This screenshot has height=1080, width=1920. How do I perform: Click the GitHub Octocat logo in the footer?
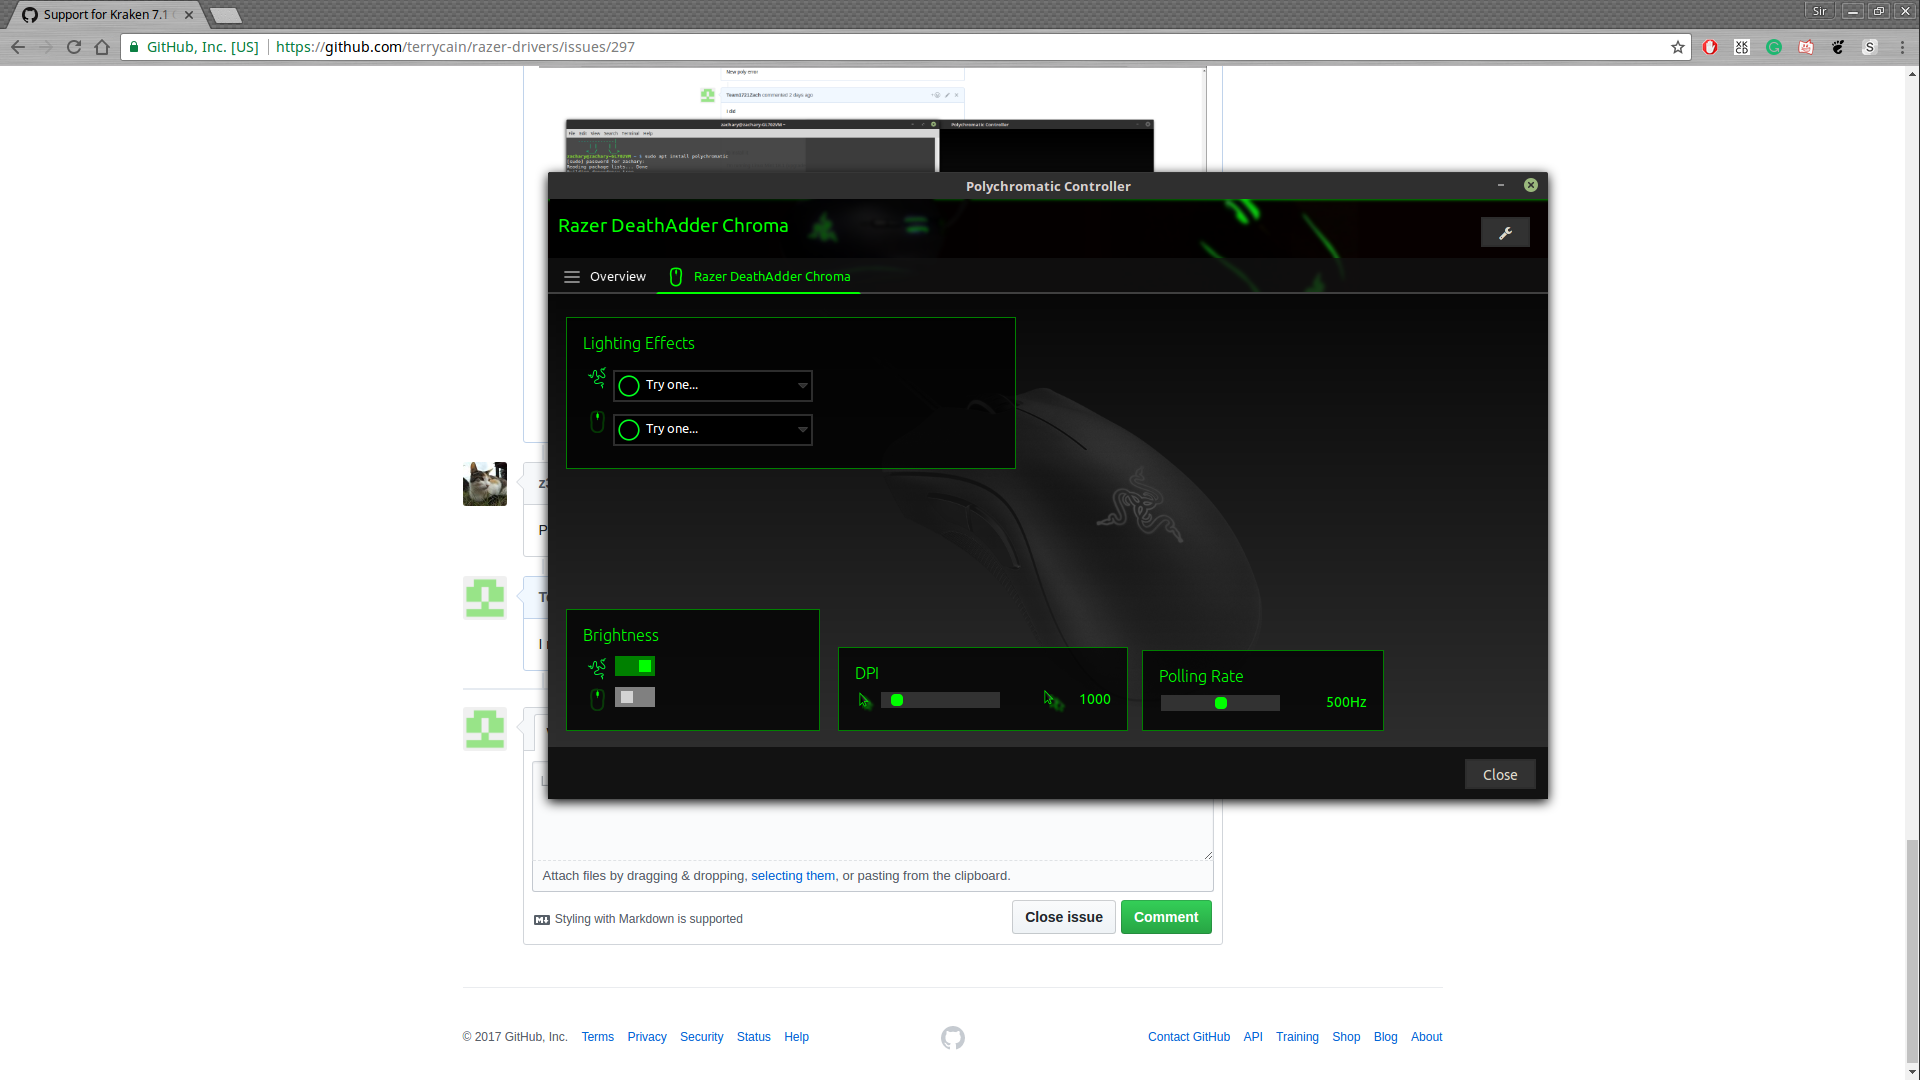pos(951,1038)
